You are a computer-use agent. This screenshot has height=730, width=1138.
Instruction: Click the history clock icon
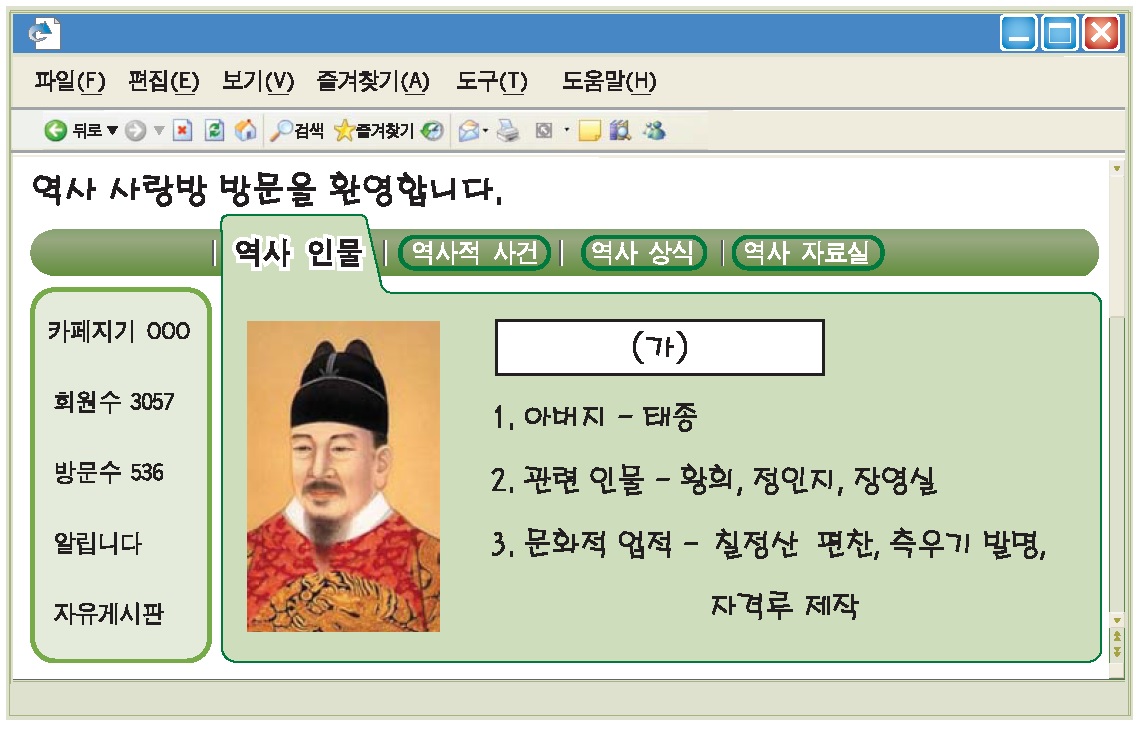(x=432, y=131)
